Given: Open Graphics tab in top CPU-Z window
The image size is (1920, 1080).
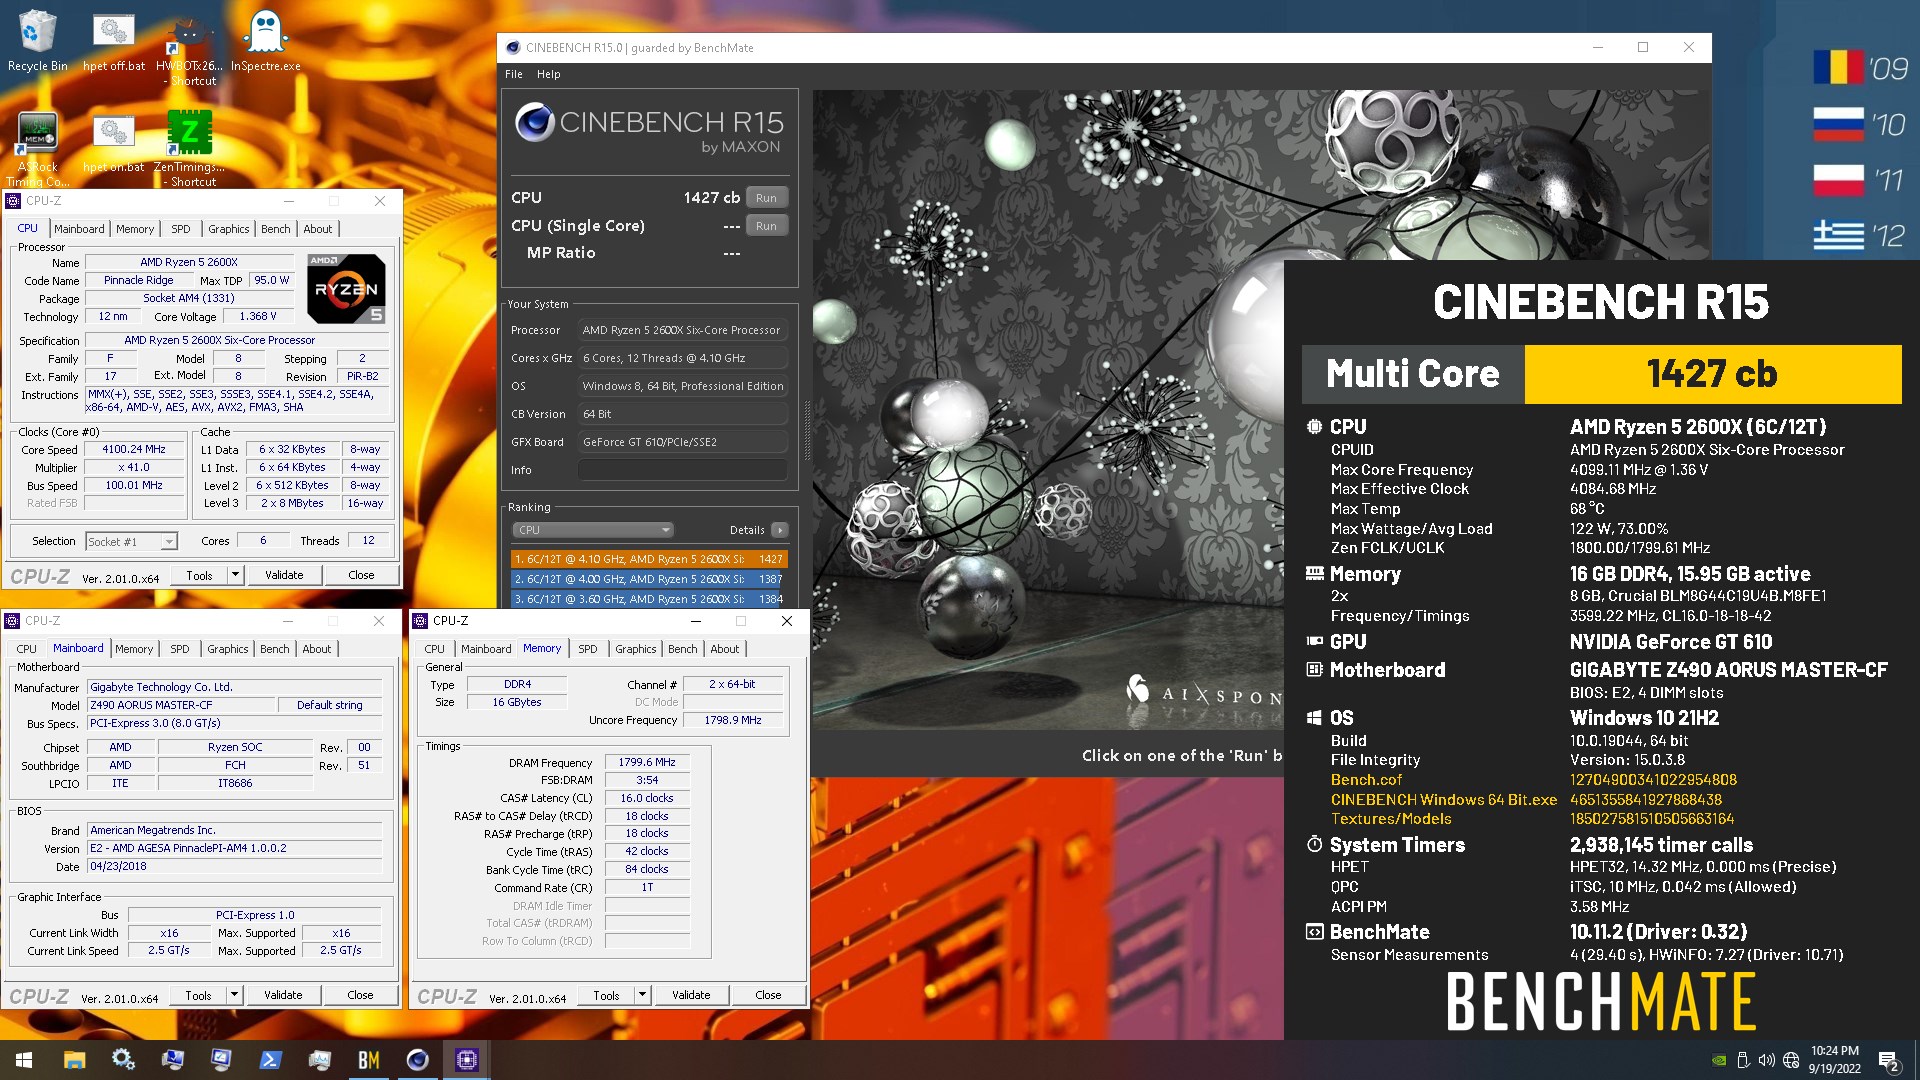Looking at the screenshot, I should point(228,229).
